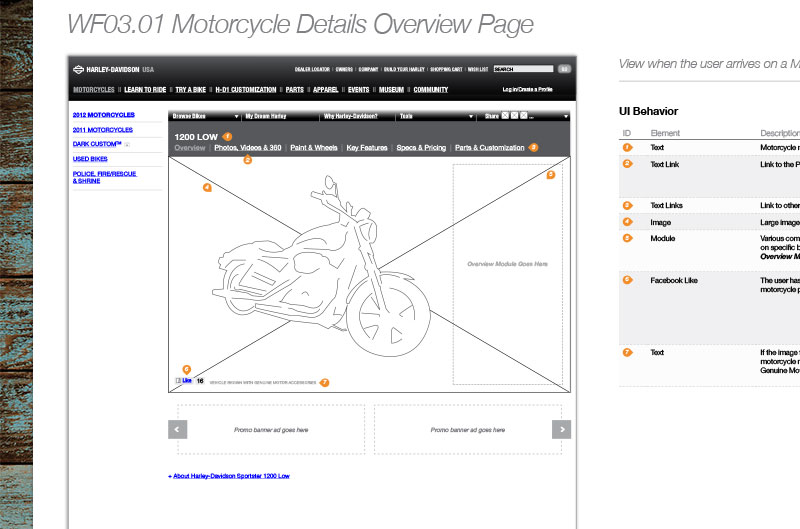Open Used Bikes sidebar link

[90, 159]
